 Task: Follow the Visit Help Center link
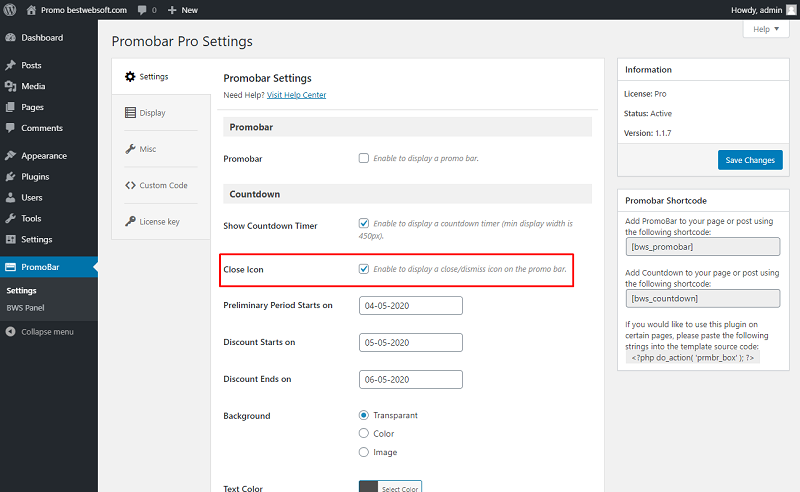[296, 95]
